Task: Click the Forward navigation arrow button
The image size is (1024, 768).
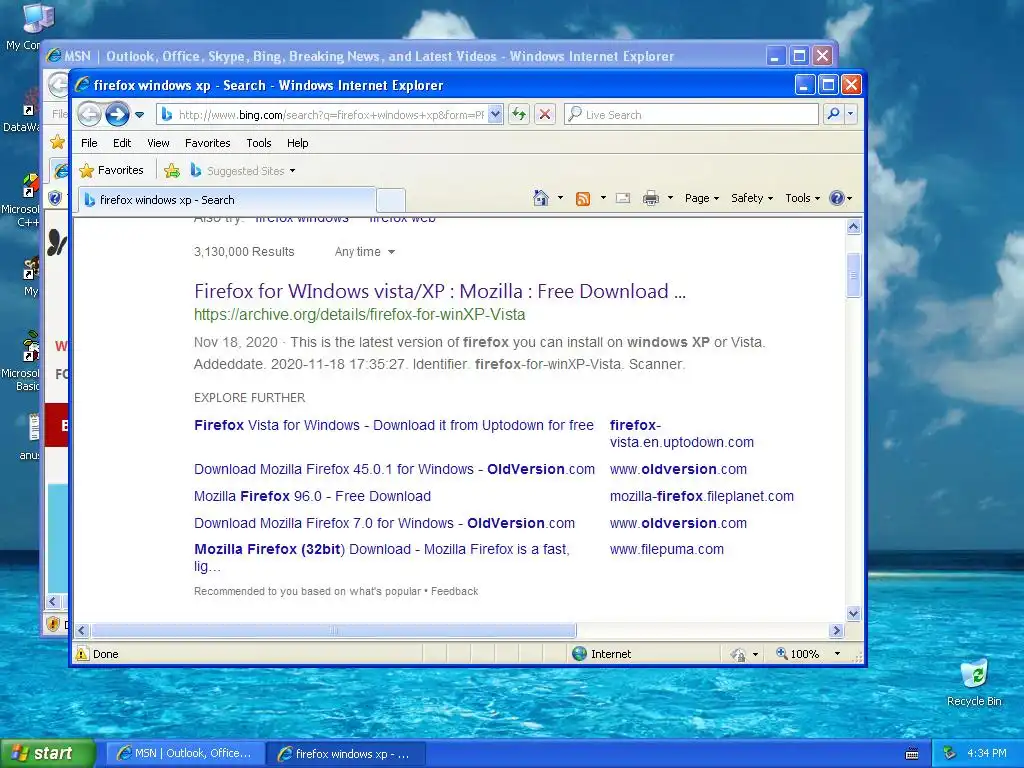Action: click(118, 114)
